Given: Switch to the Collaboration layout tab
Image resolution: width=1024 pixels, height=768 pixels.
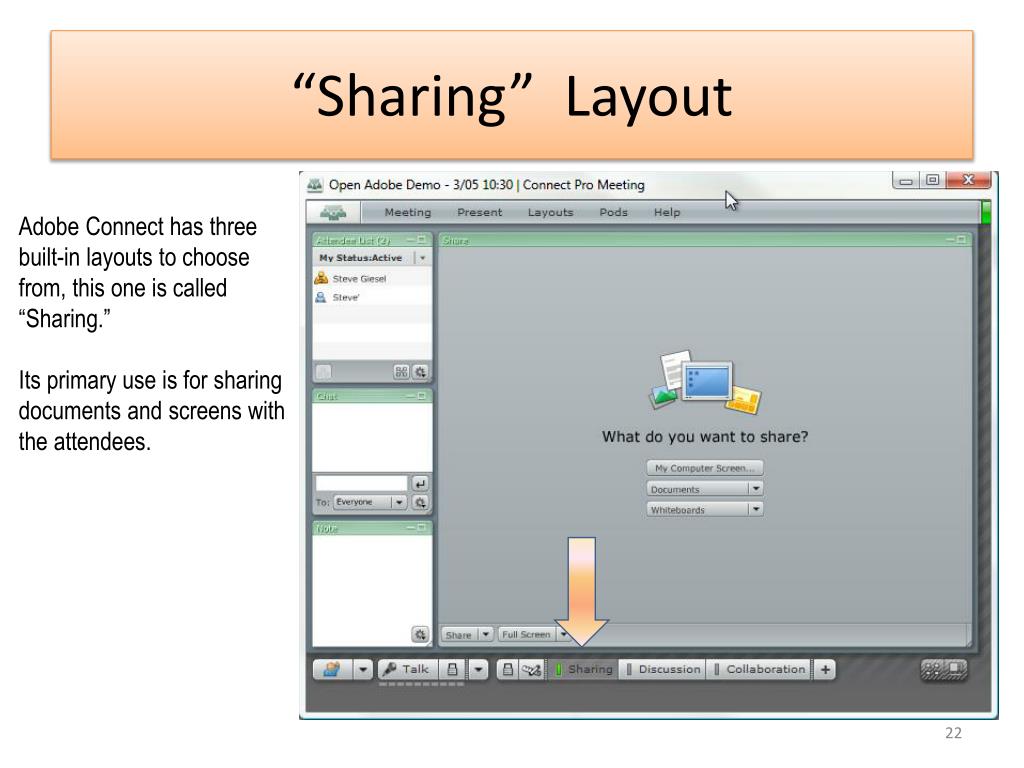Looking at the screenshot, I should tap(760, 669).
